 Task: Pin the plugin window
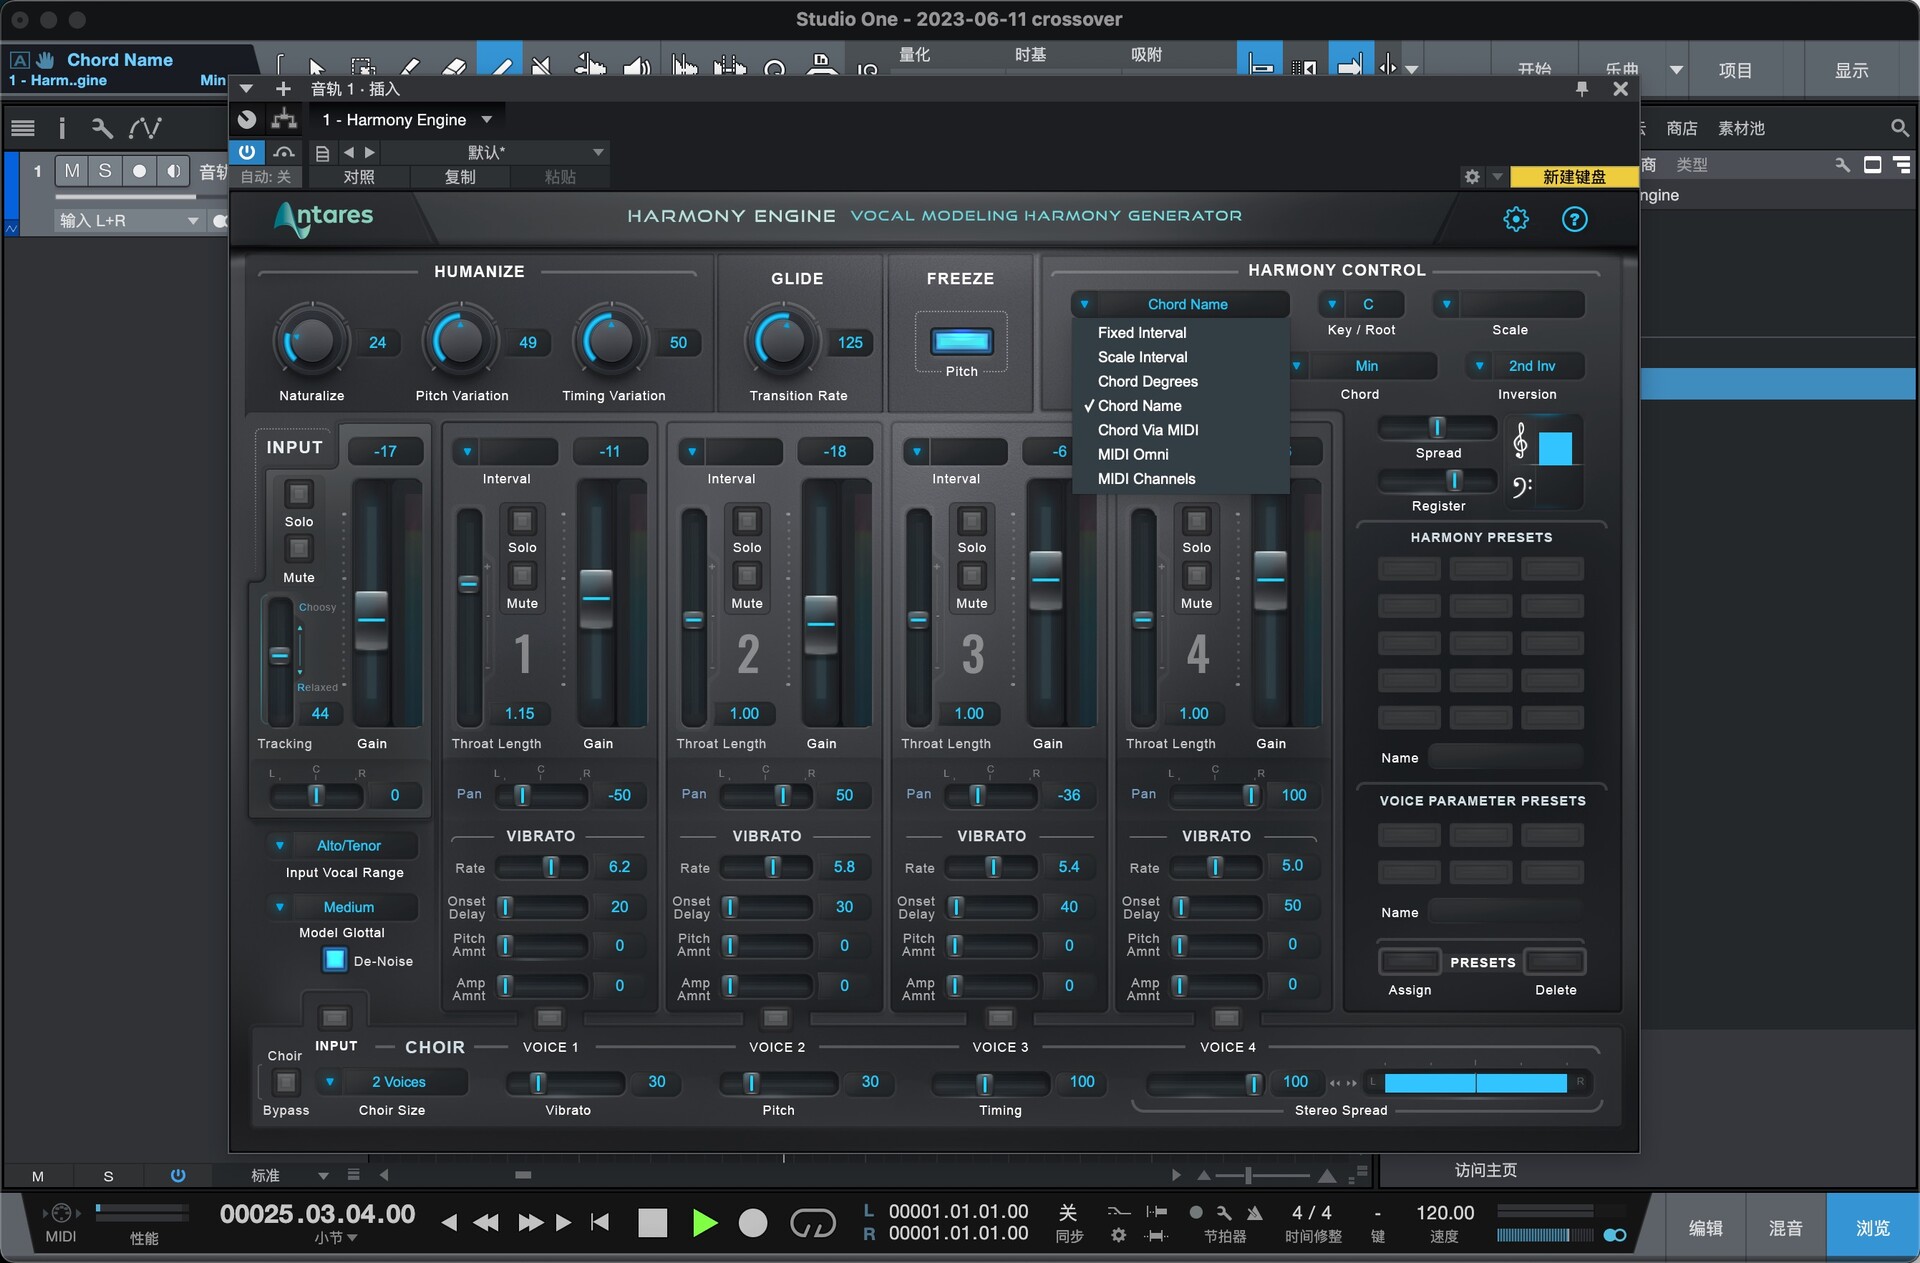click(1582, 89)
